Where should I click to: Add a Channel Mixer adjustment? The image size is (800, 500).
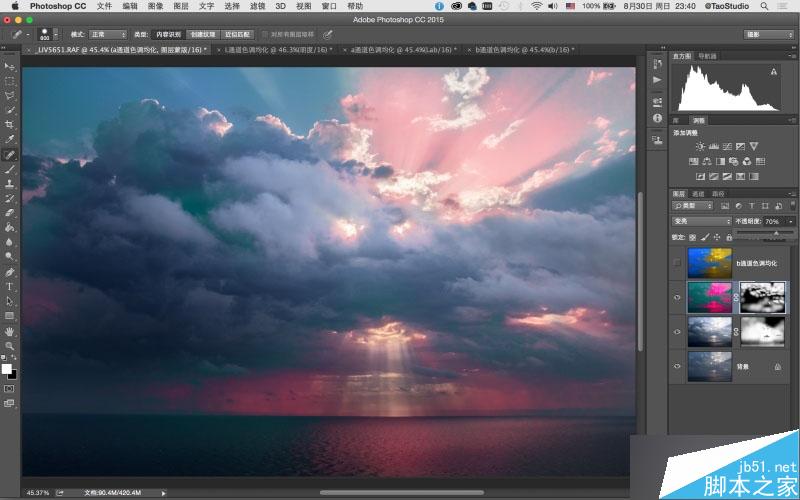point(747,161)
